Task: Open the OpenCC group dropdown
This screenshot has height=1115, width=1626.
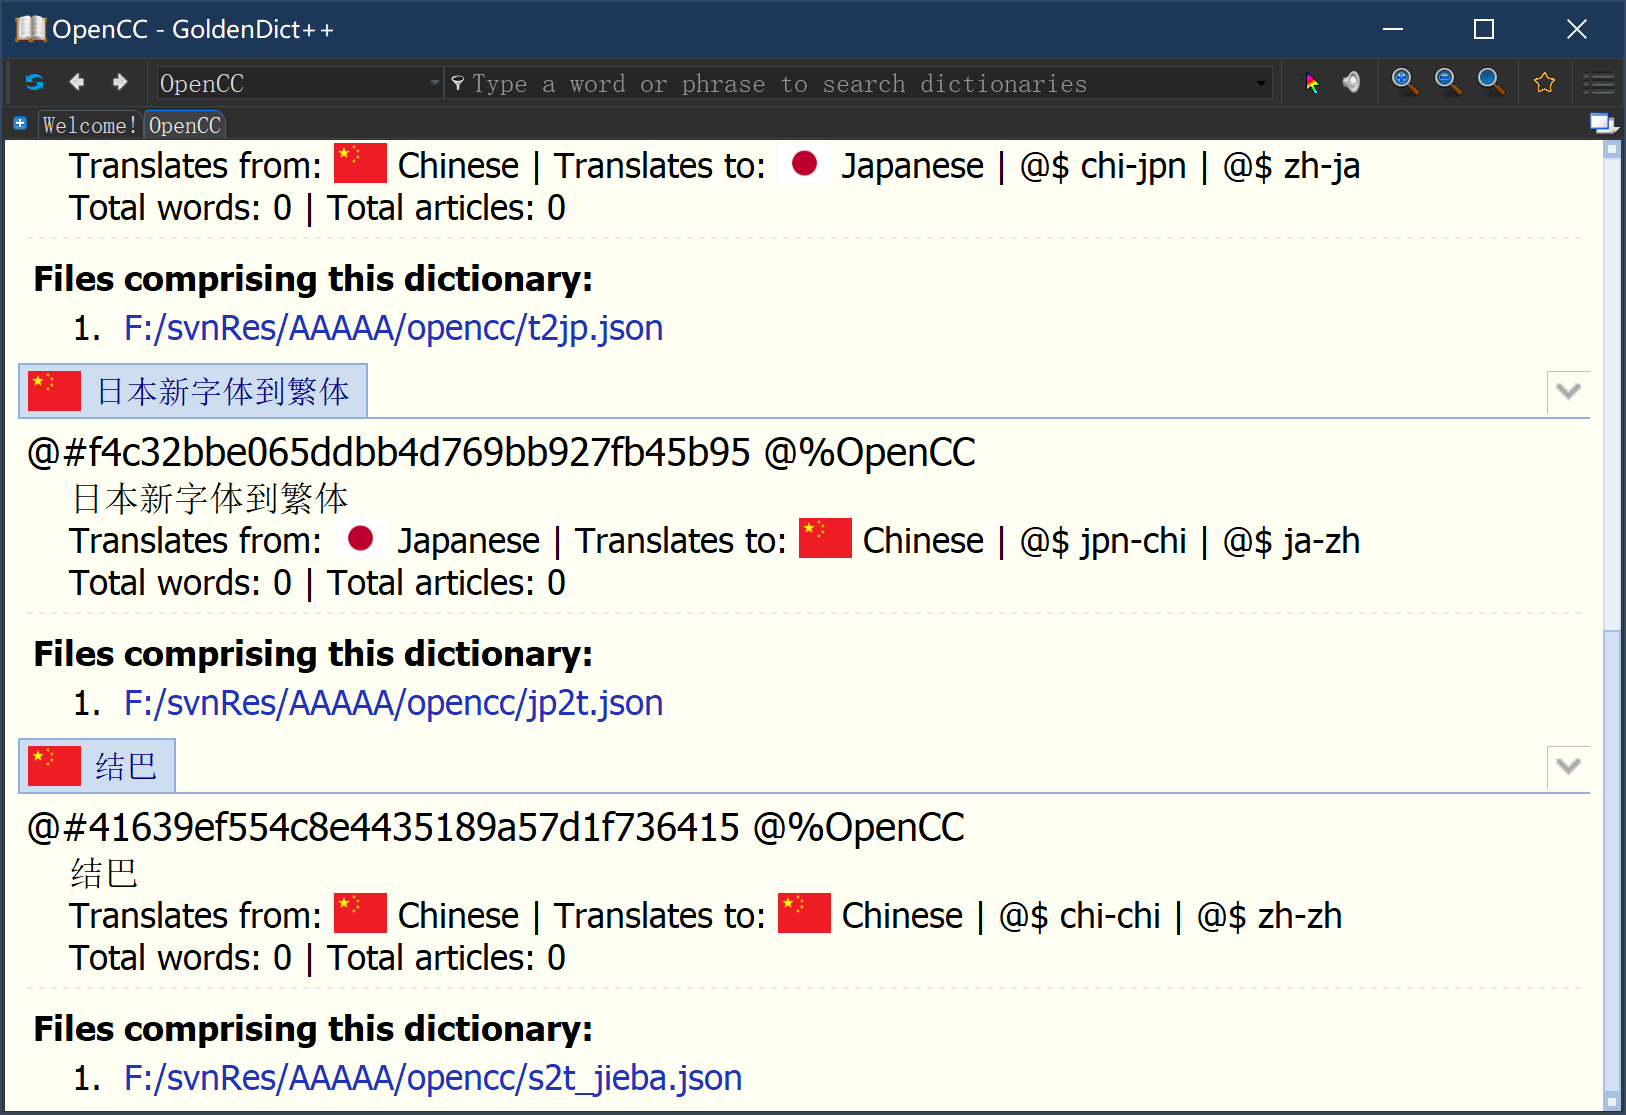Action: tap(299, 83)
